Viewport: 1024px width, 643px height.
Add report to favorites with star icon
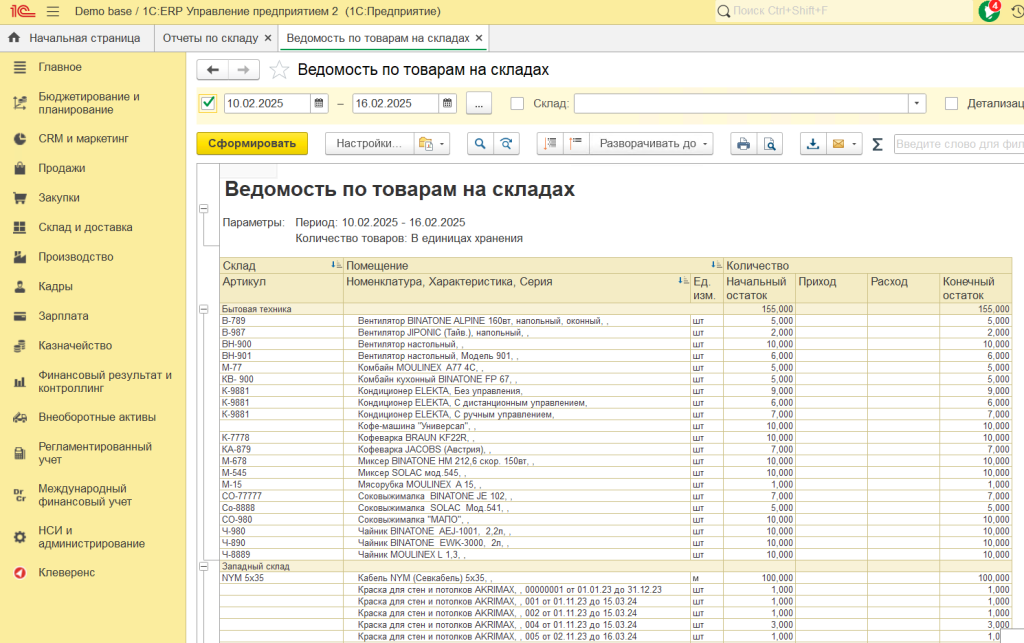(279, 70)
